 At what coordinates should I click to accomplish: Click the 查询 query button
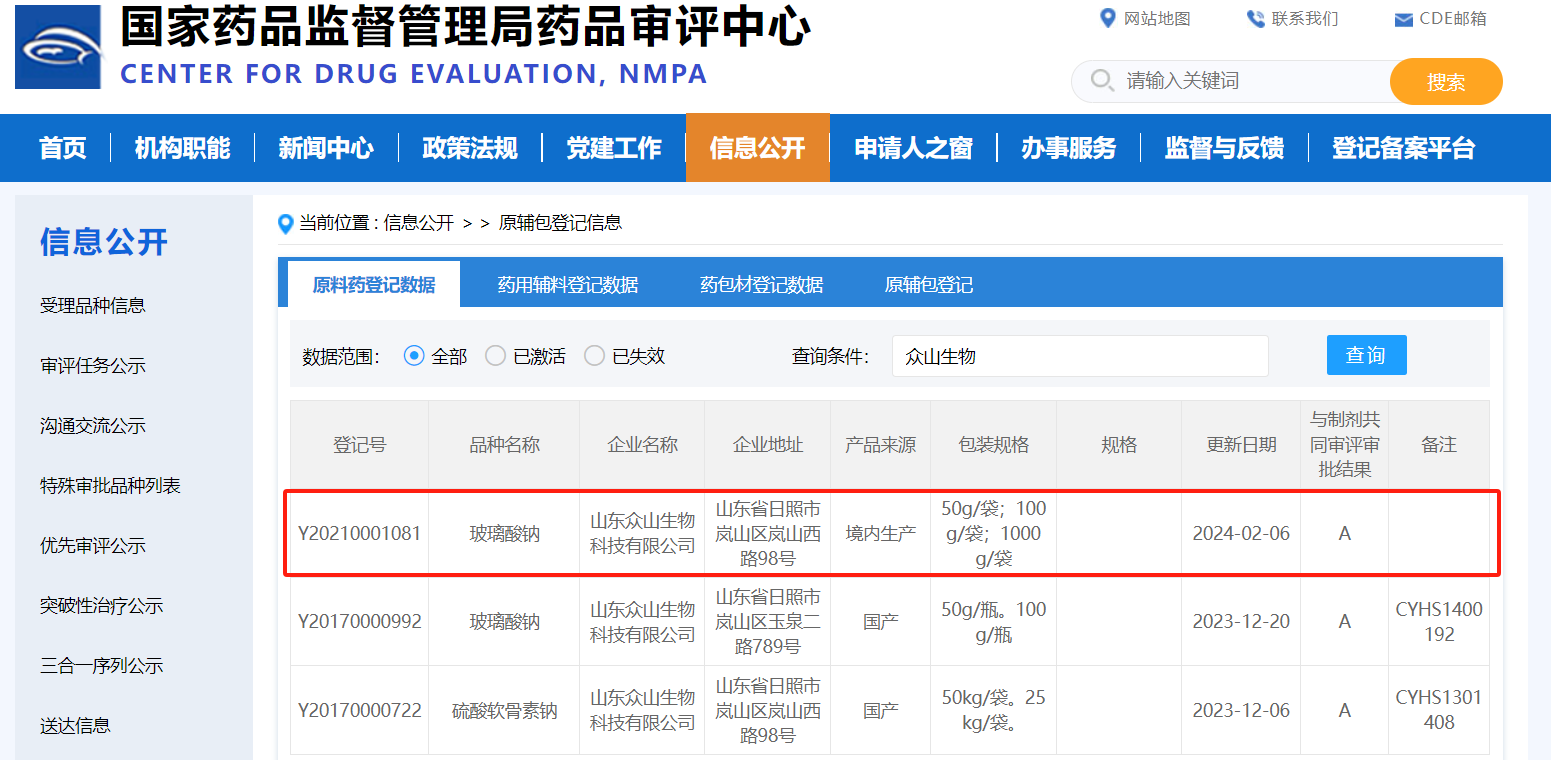pos(1366,354)
